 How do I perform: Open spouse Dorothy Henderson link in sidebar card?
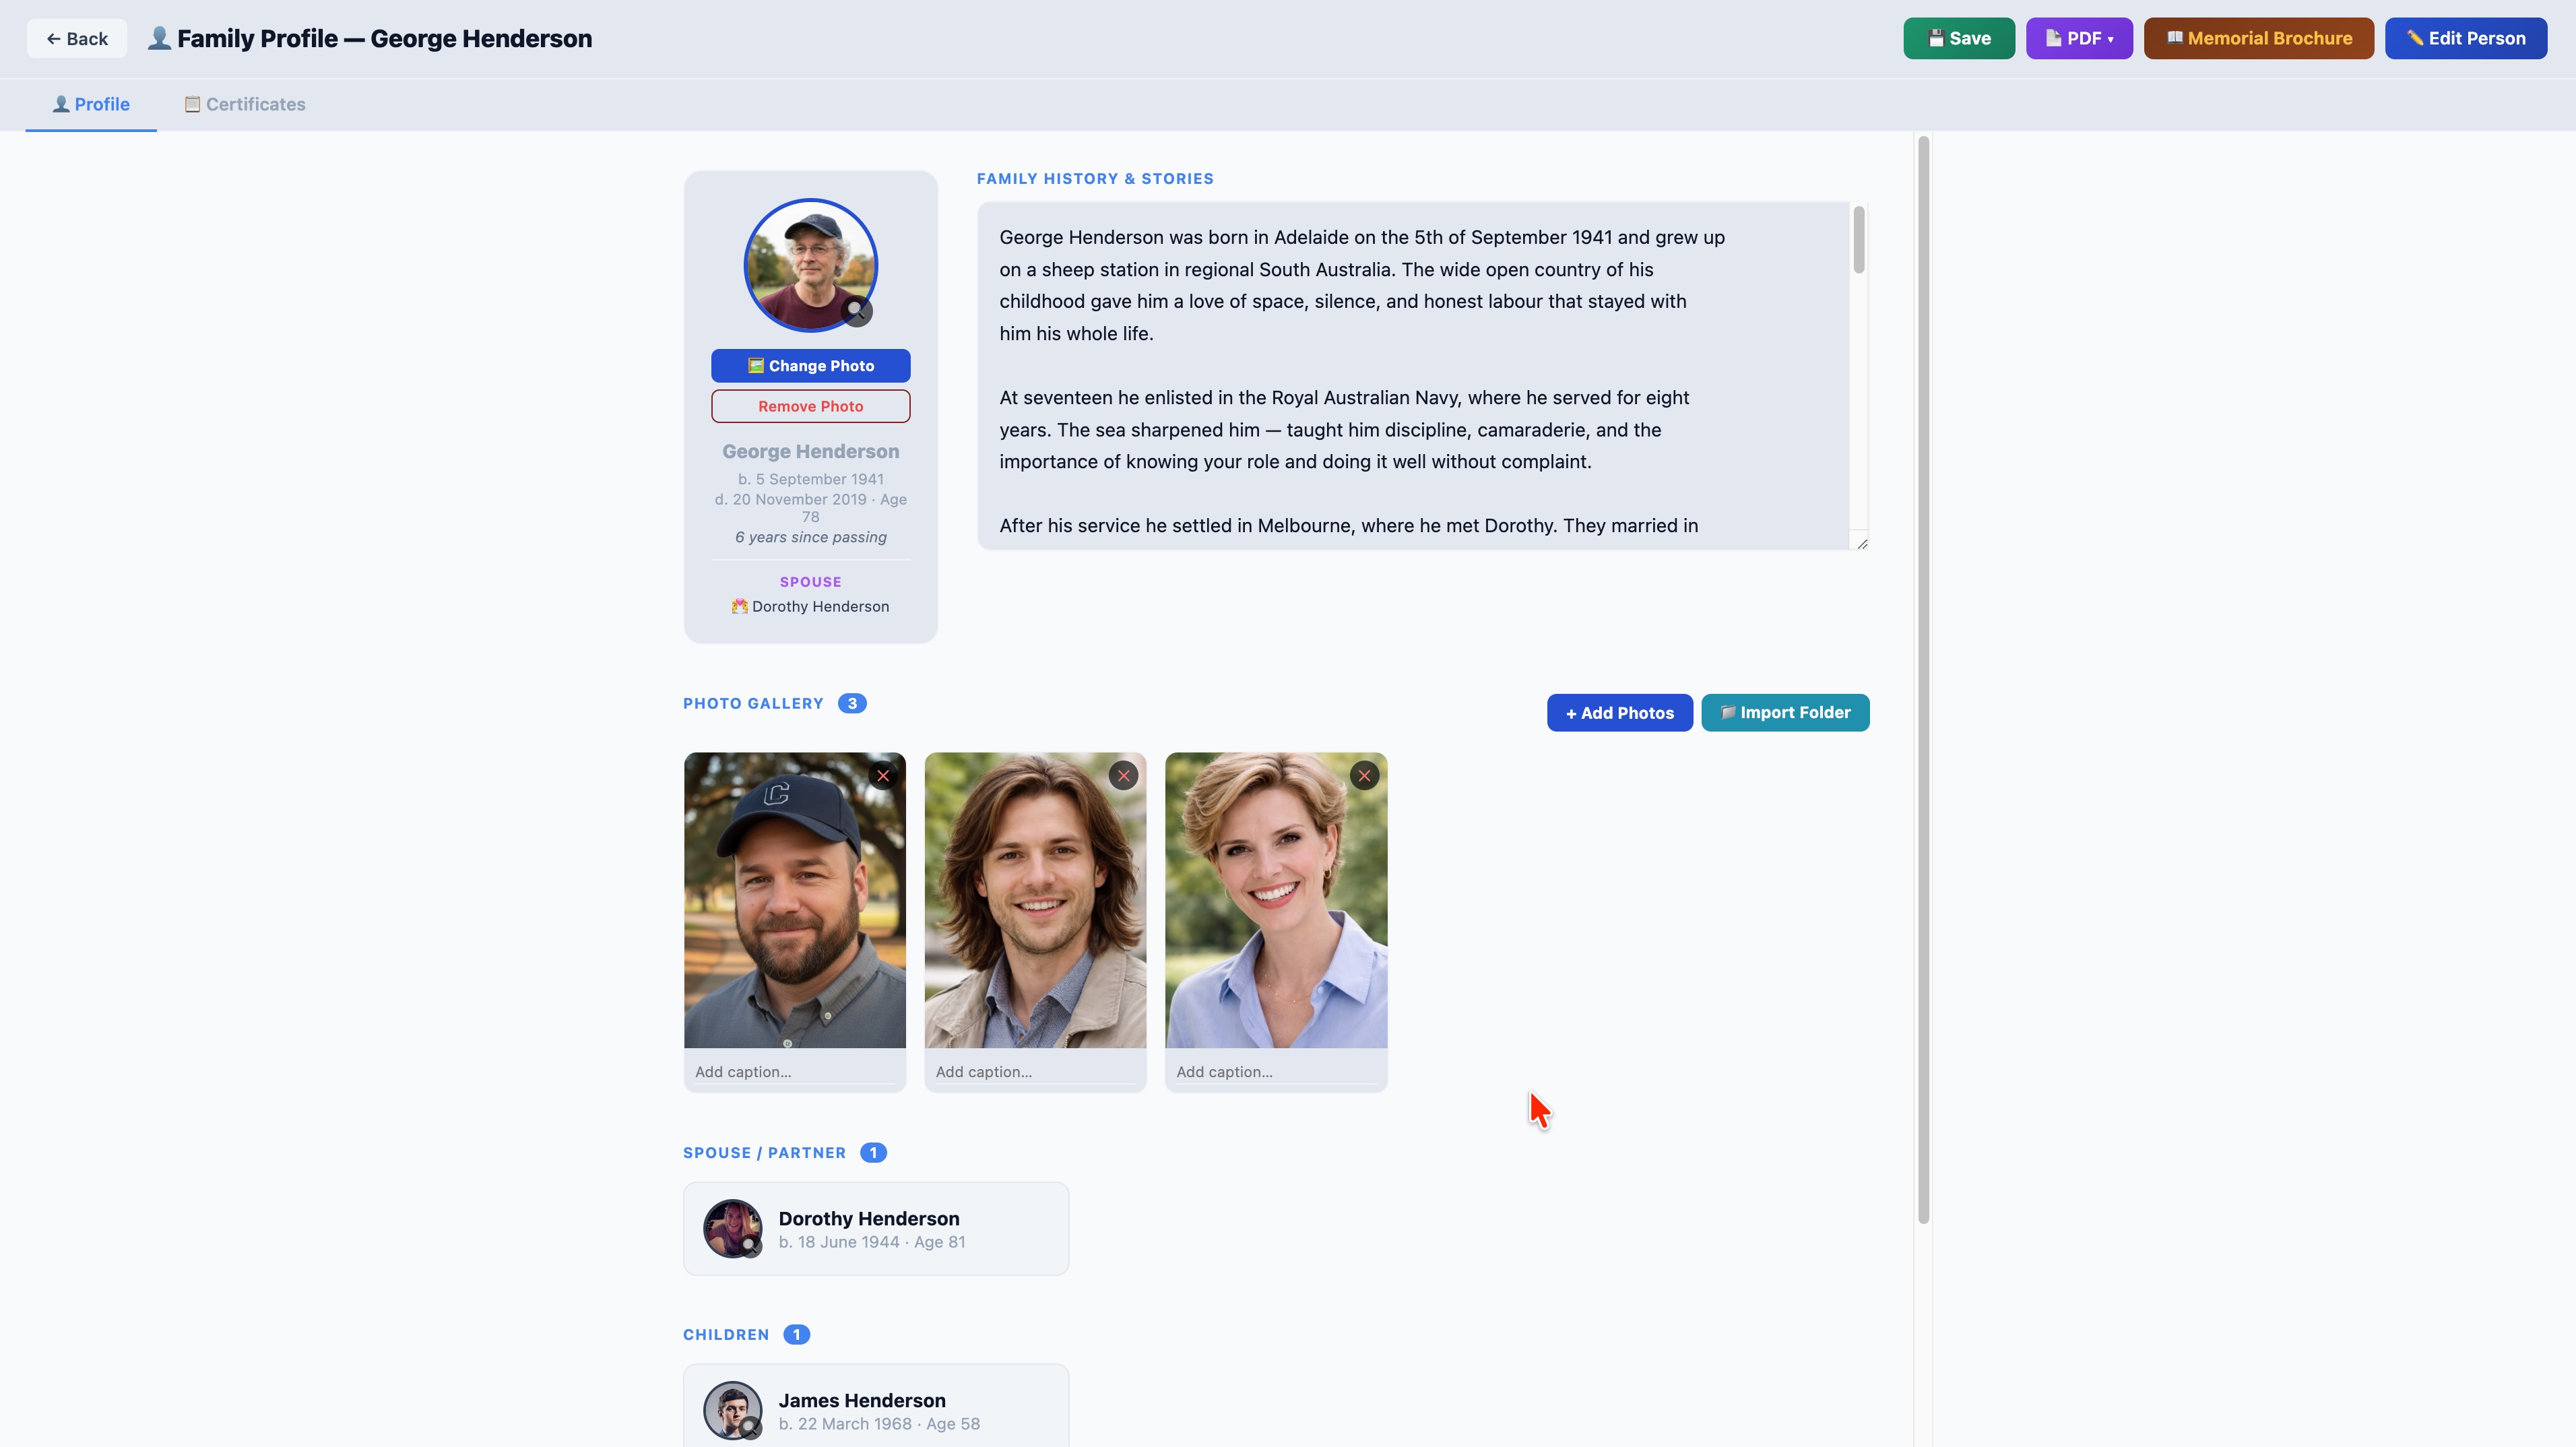[810, 606]
